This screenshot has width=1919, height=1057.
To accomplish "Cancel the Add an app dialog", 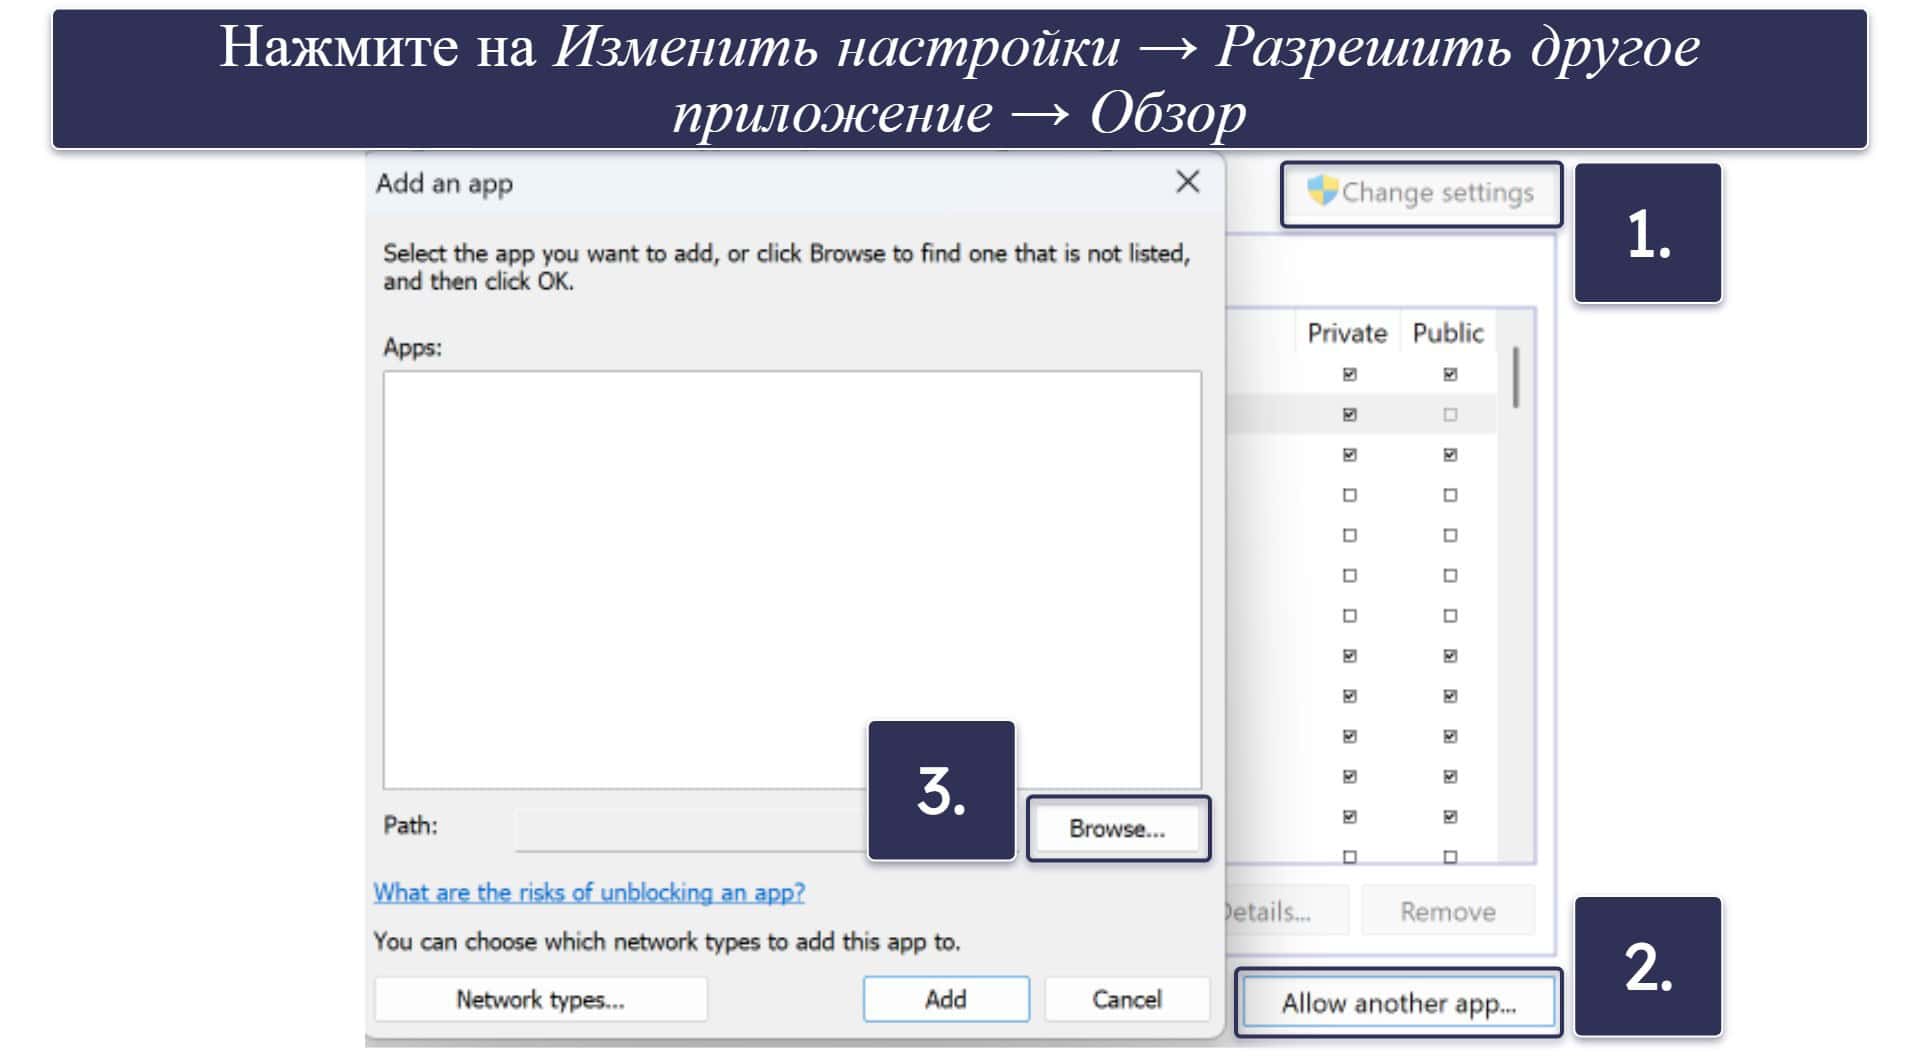I will (1127, 999).
